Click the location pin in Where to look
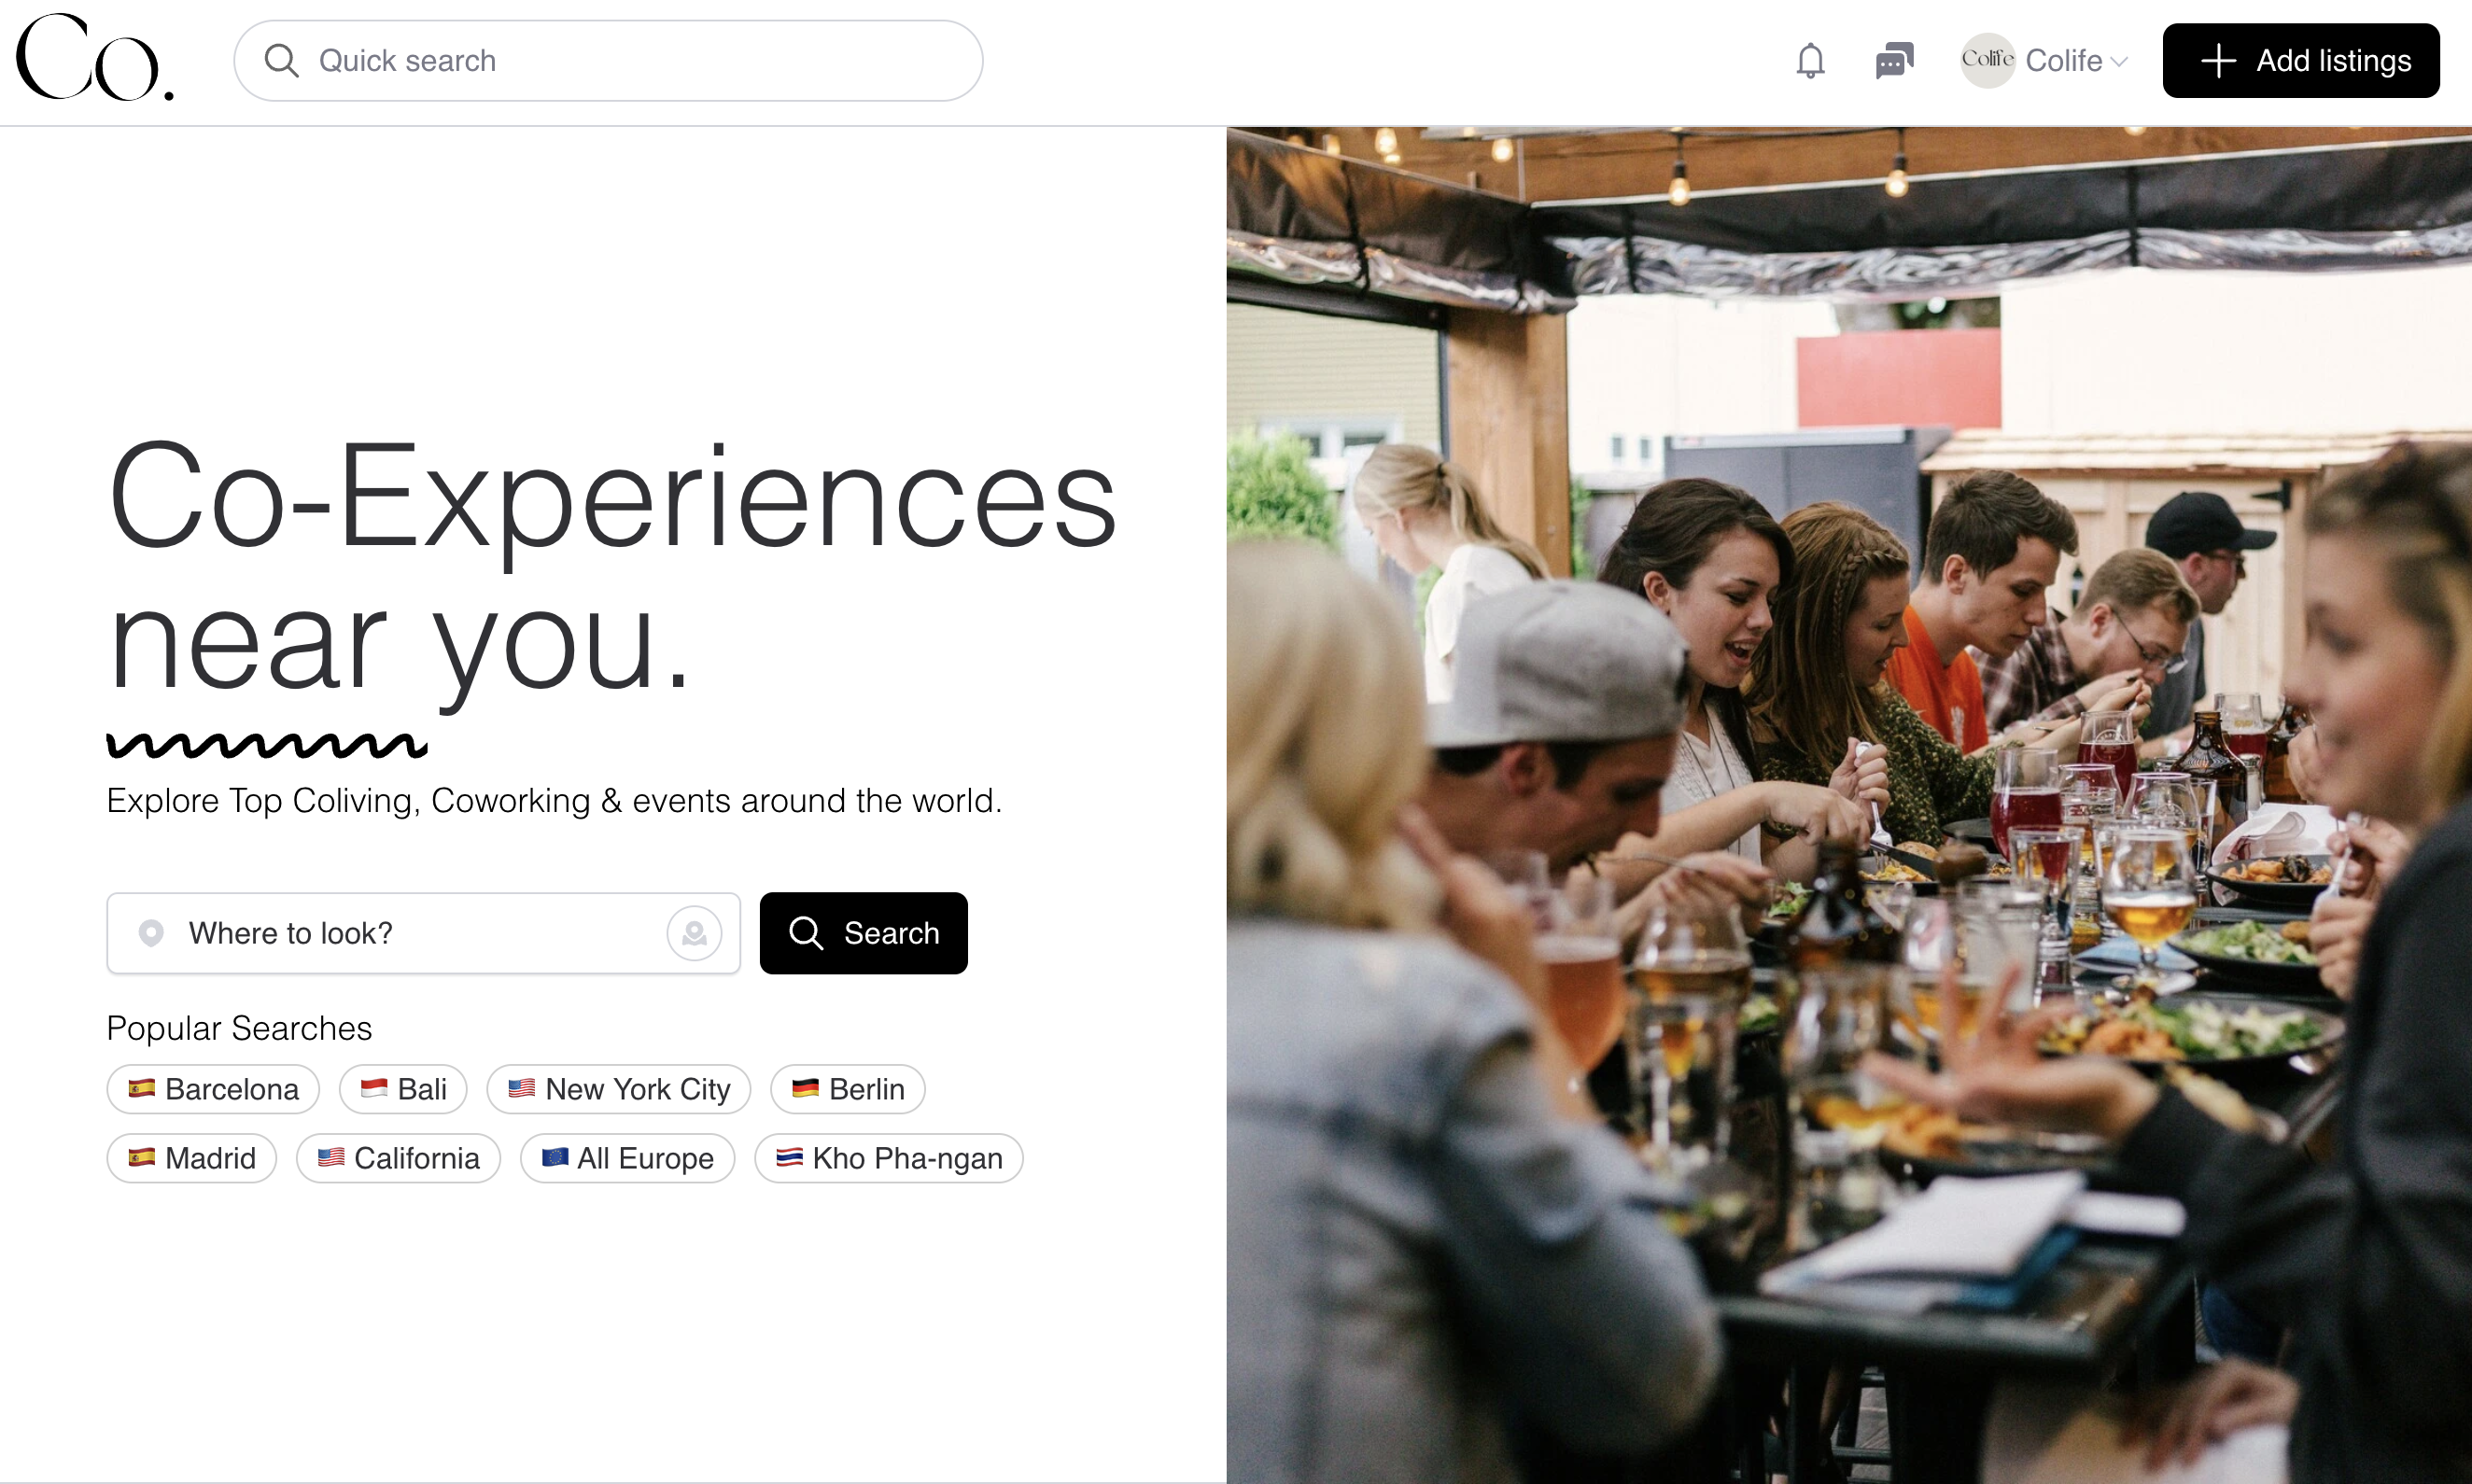Viewport: 2472px width, 1484px height. pos(151,933)
